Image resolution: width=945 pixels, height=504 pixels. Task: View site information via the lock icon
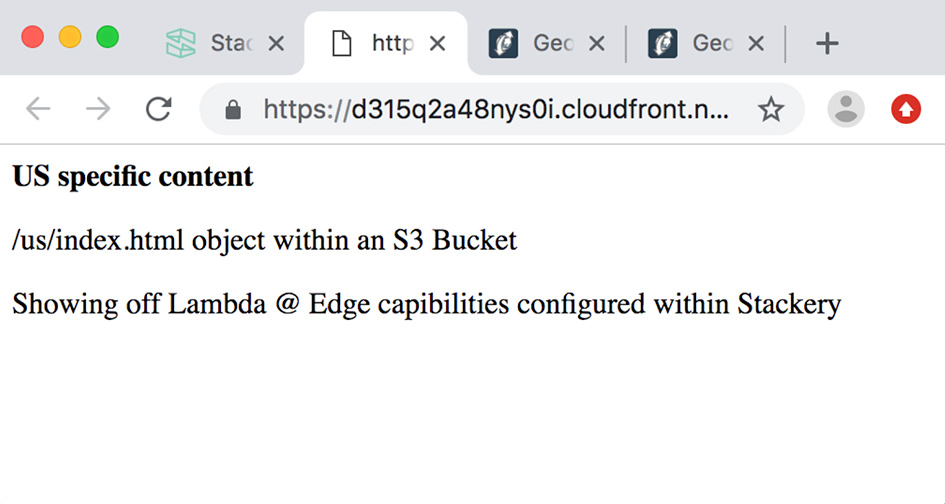tap(233, 109)
